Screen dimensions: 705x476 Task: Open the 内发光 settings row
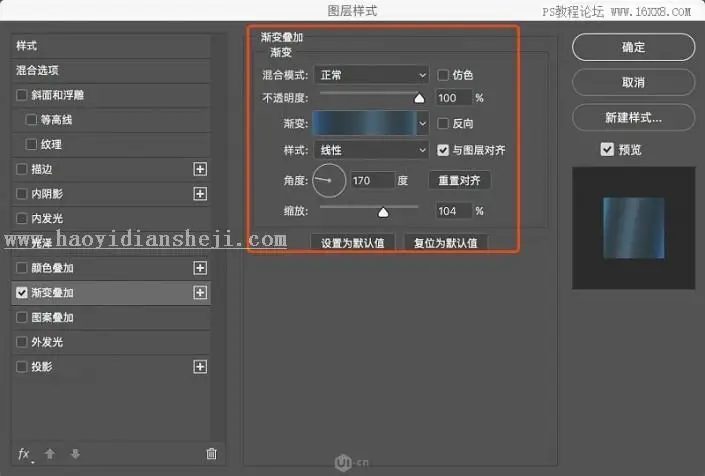coord(111,219)
